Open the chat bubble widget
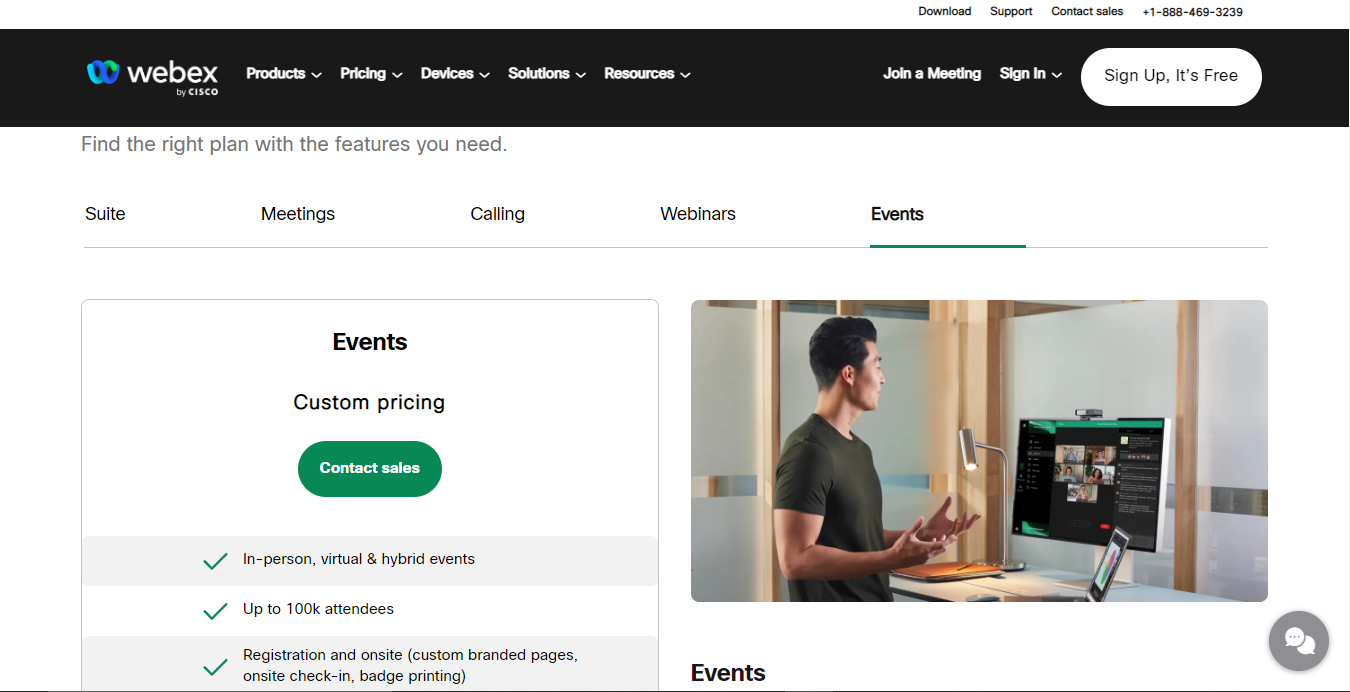1350x692 pixels. [x=1298, y=641]
